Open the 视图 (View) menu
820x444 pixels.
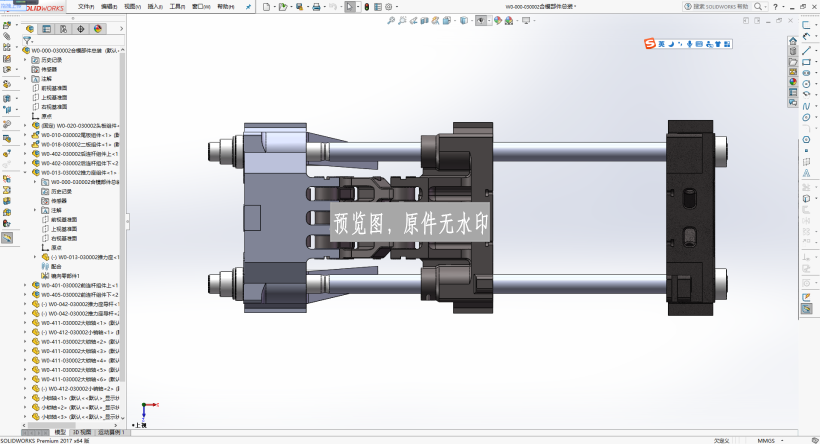[132, 7]
